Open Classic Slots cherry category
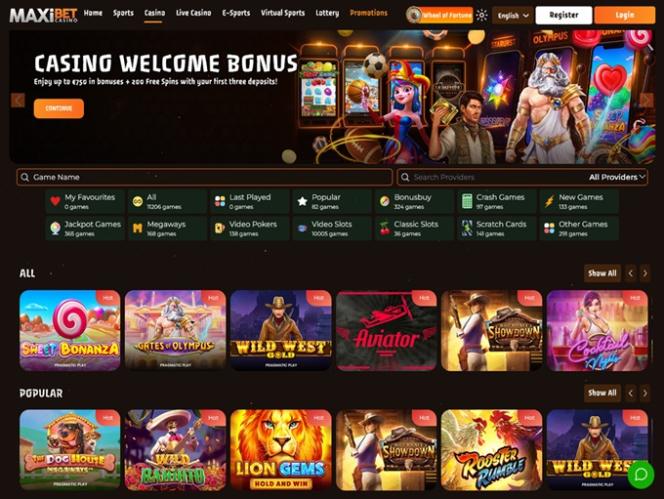 414,228
